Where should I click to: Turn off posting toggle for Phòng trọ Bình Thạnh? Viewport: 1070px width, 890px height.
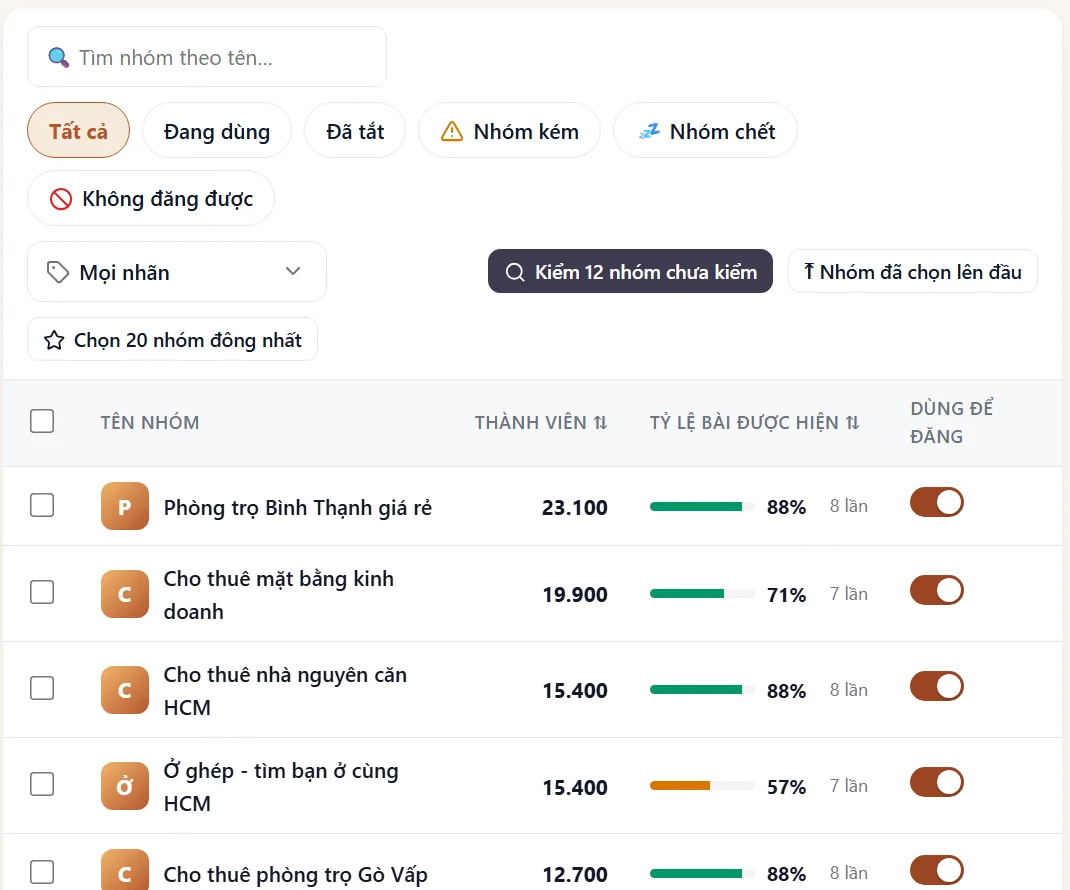(x=937, y=502)
